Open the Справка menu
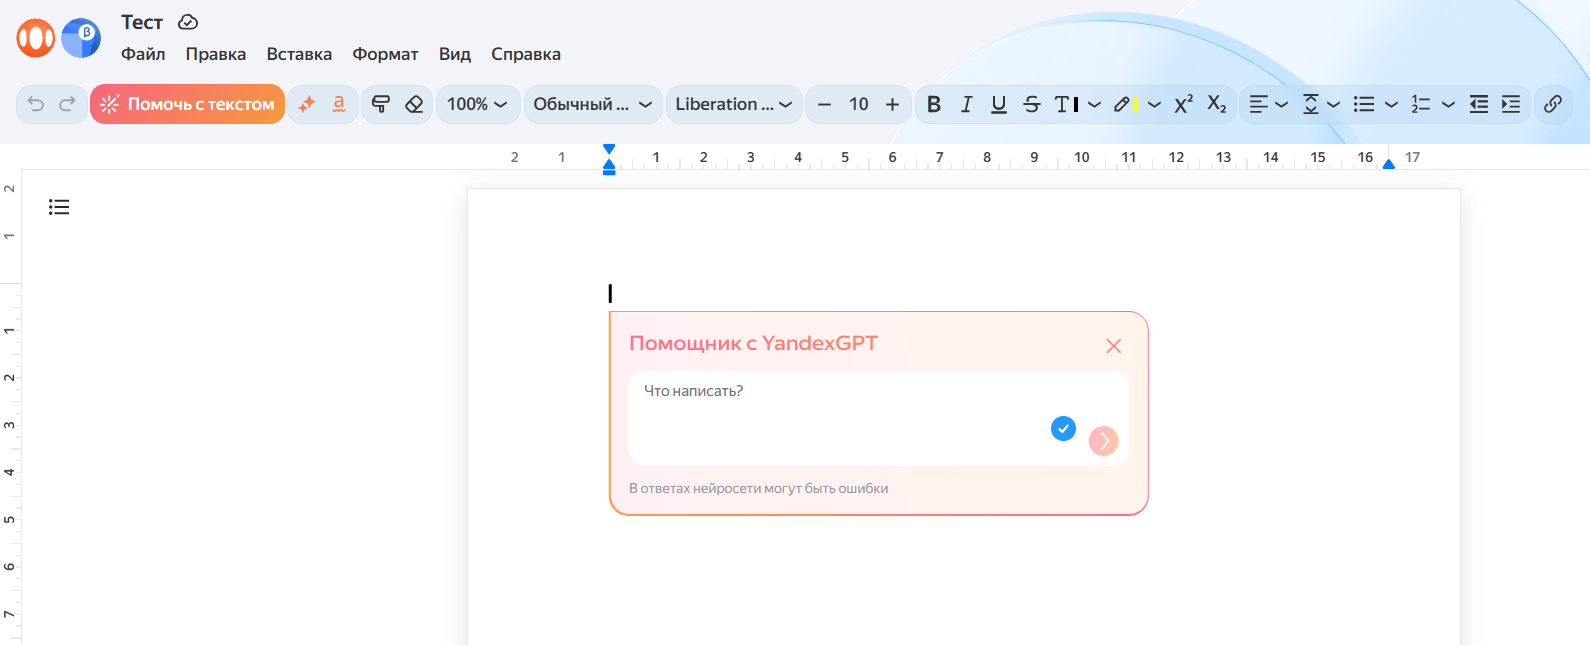The width and height of the screenshot is (1590, 645). click(526, 54)
